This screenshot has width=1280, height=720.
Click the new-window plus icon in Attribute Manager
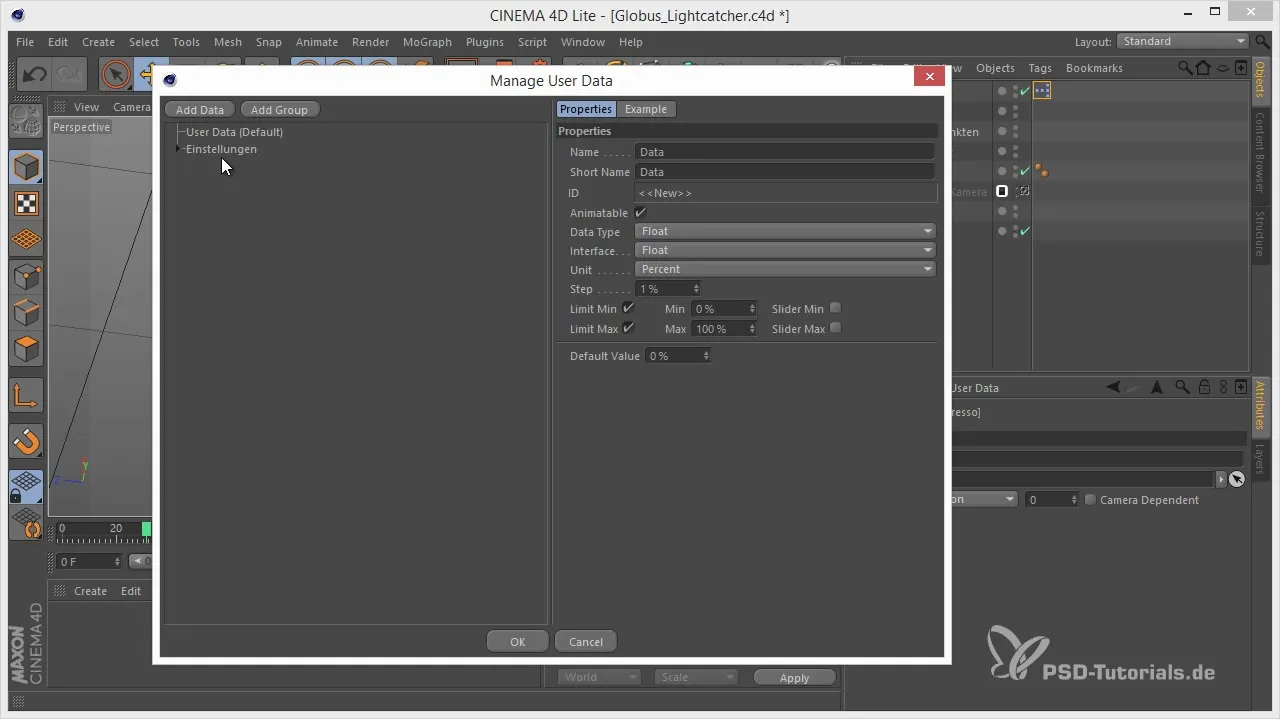1241,387
